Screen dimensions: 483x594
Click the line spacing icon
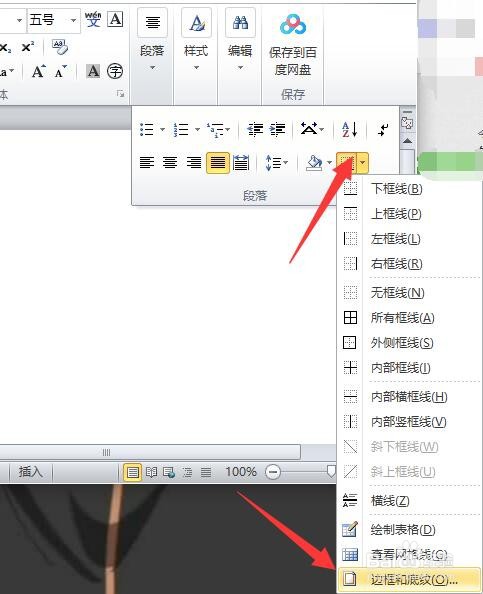274,163
